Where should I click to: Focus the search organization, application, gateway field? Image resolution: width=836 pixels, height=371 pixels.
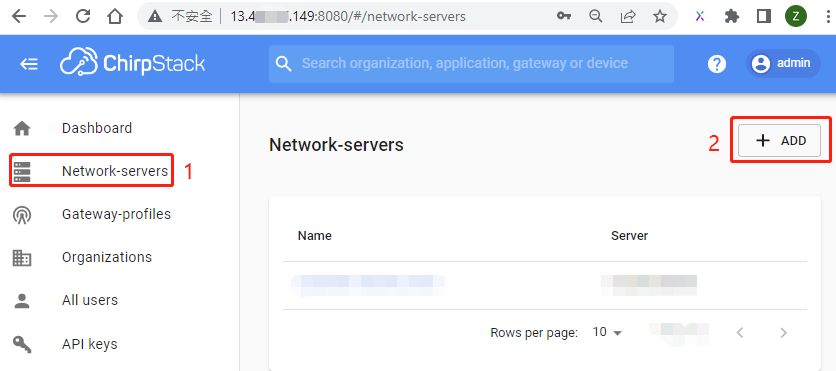[x=471, y=63]
